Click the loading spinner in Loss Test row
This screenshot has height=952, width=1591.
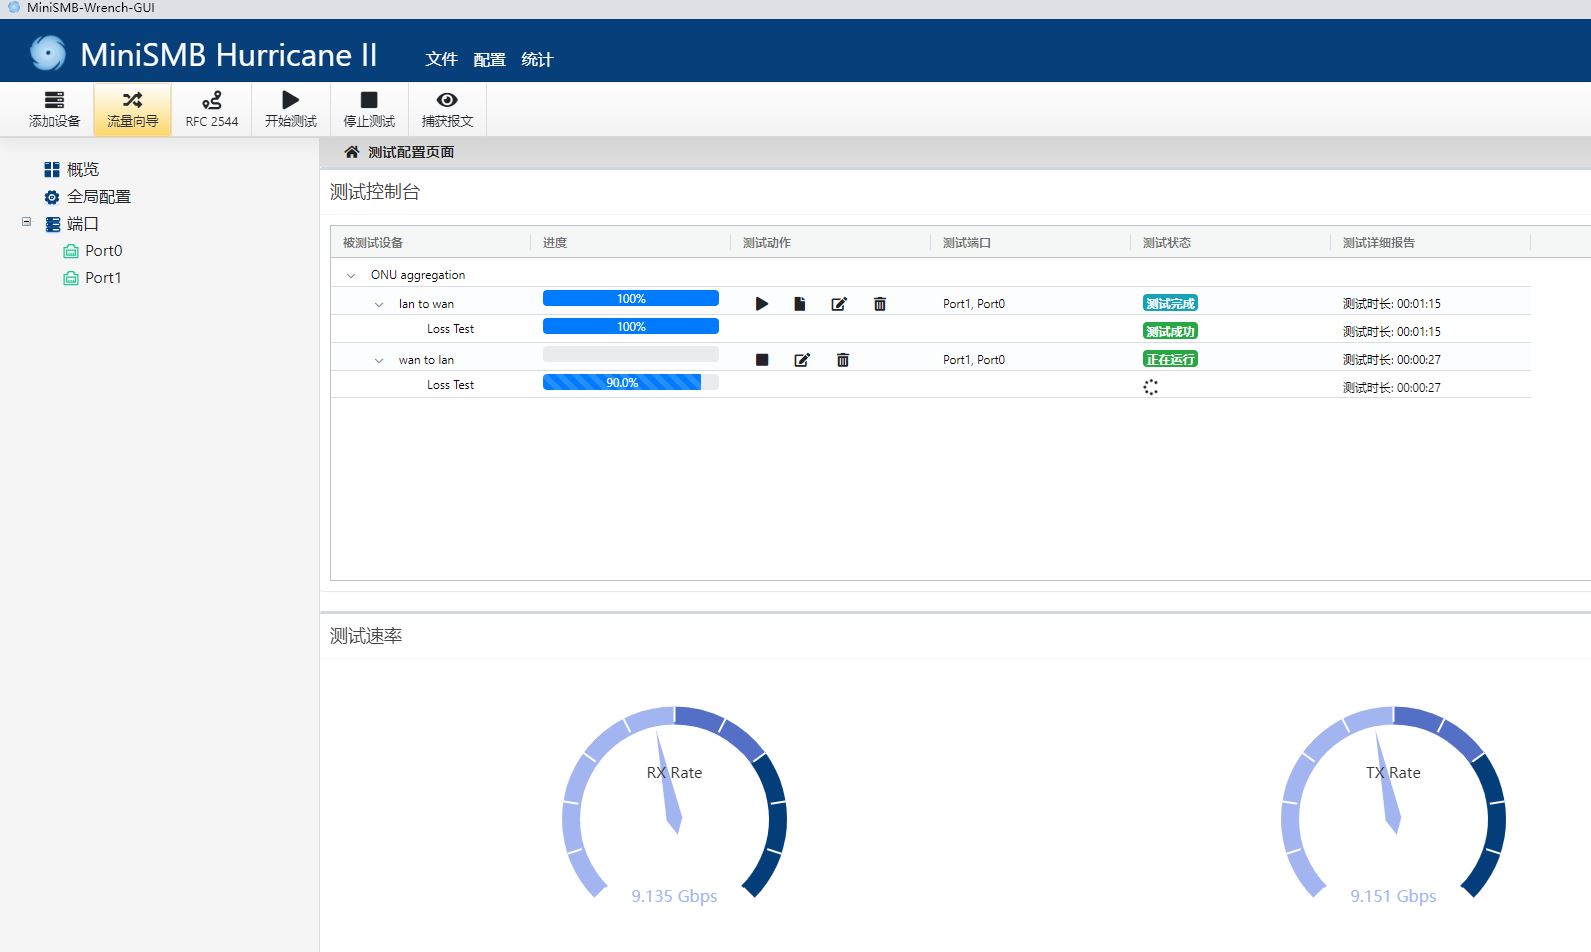(1151, 387)
